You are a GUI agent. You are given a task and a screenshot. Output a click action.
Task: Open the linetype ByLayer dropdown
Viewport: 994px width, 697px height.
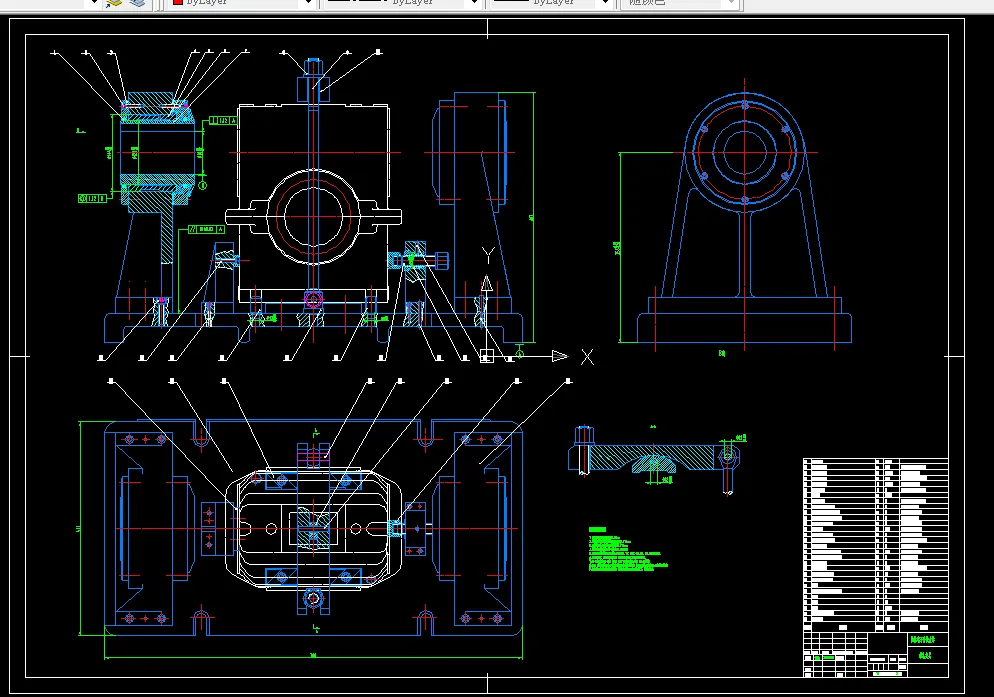point(402,3)
